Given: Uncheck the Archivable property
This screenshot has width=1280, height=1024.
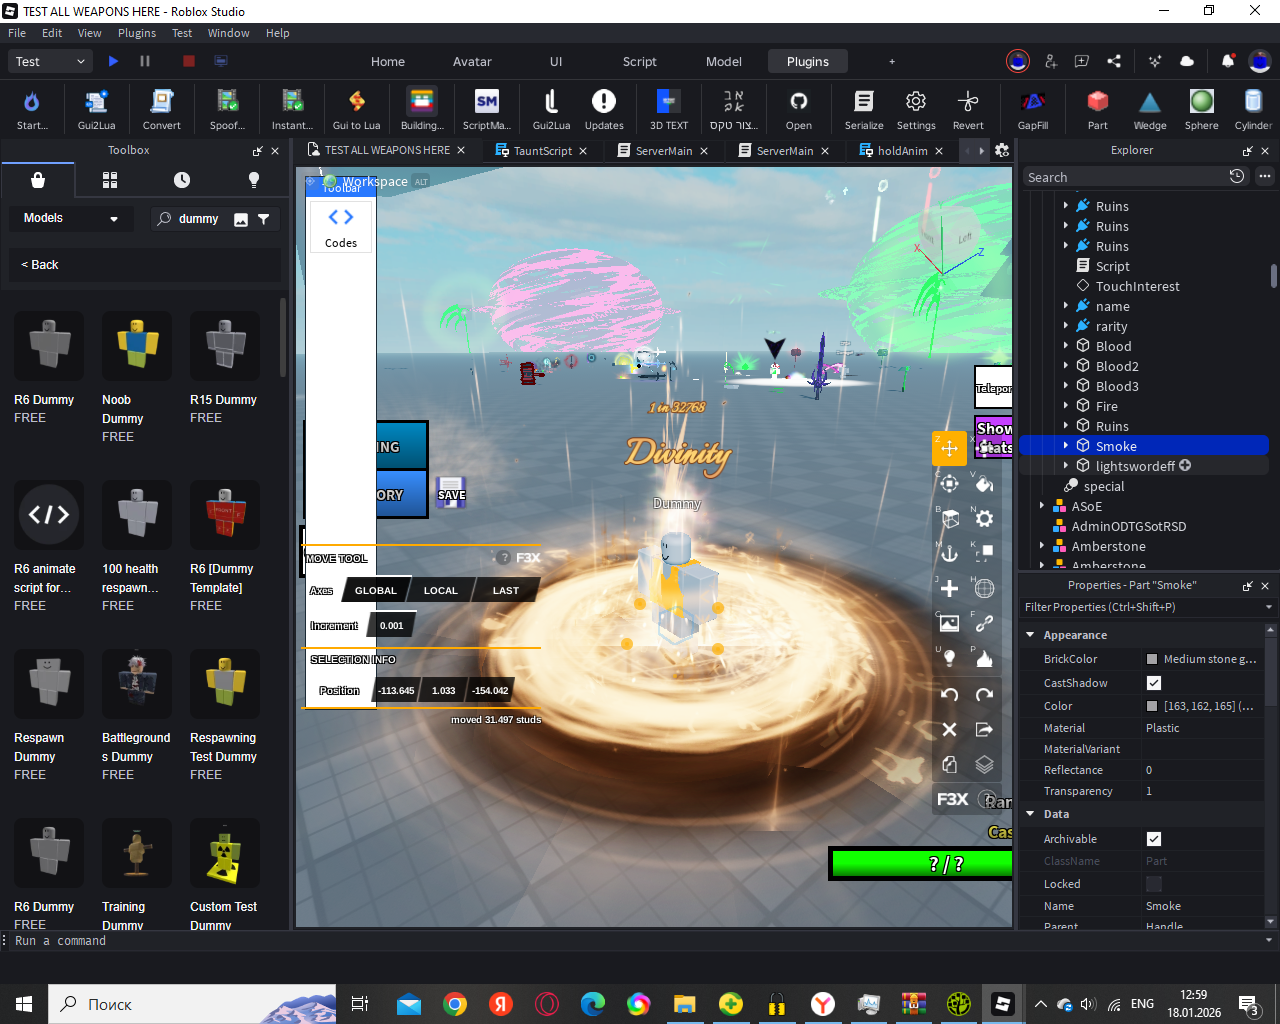Looking at the screenshot, I should click(1154, 839).
